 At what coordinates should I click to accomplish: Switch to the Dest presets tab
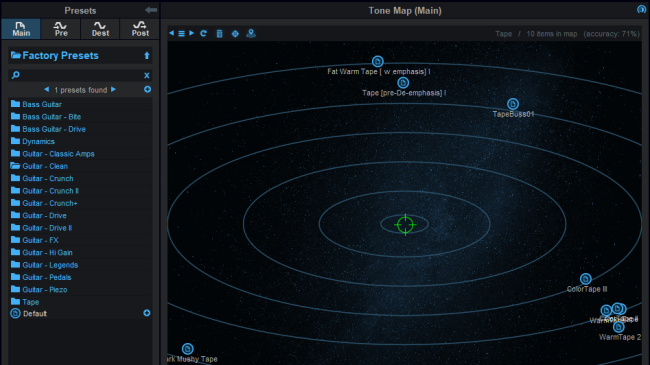100,29
